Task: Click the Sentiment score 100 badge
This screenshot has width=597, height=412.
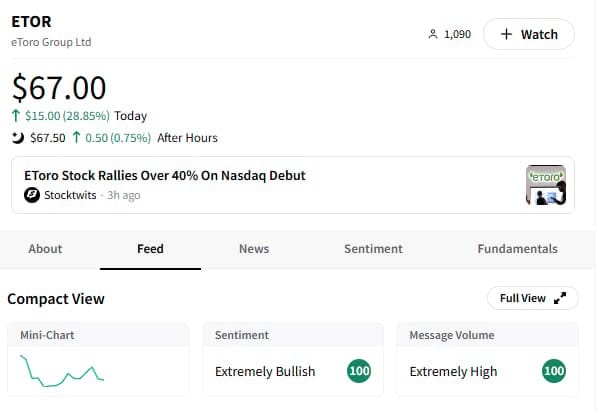Action: [x=359, y=371]
